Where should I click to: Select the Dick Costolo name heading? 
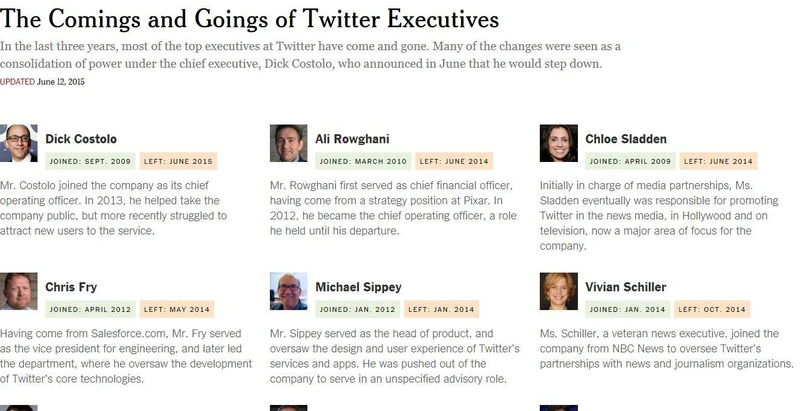[81, 139]
